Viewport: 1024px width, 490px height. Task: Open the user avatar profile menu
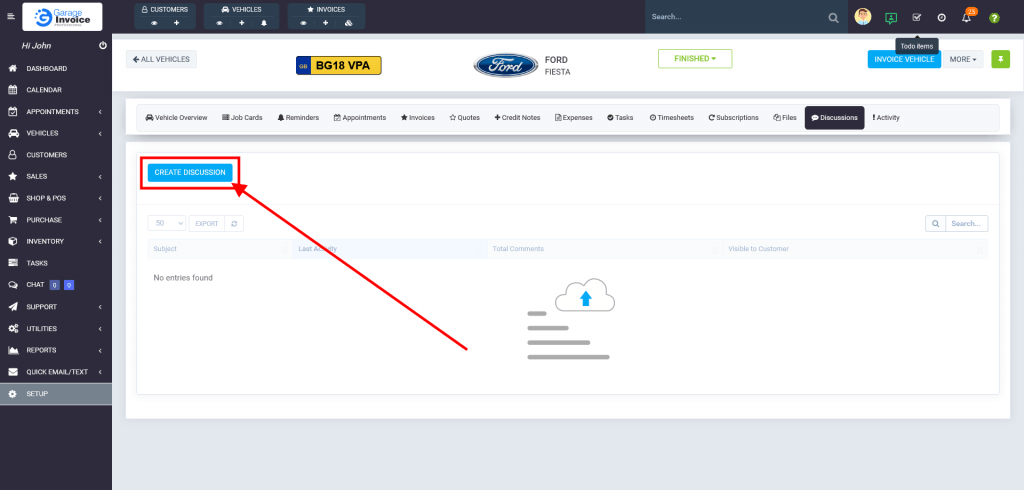tap(863, 17)
